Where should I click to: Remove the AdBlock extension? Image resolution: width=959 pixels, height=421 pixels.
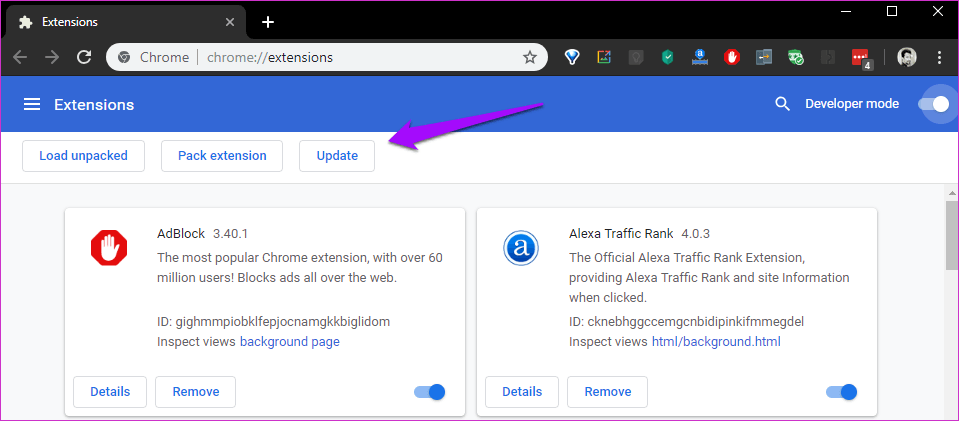(196, 392)
